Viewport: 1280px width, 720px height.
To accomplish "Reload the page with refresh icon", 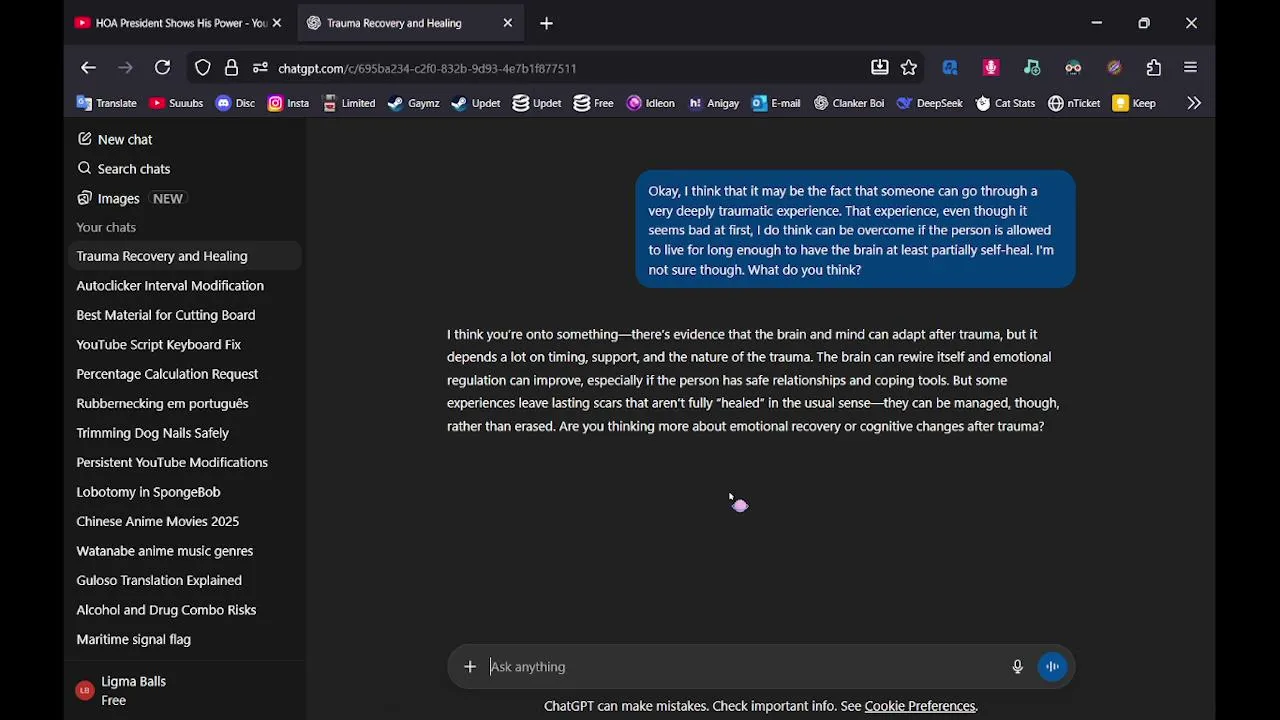I will click(x=162, y=68).
